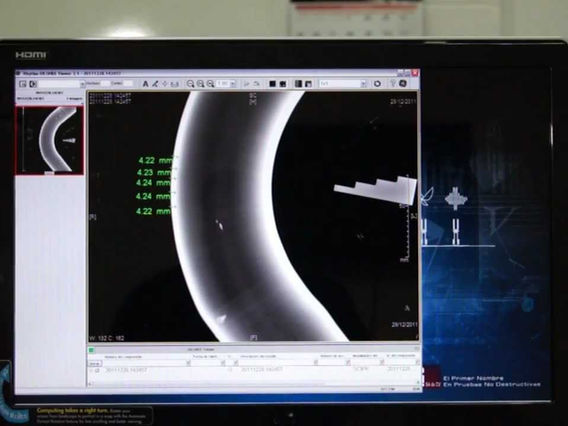Click the first column header in the study list
Screen dimensions: 568x426
click(x=123, y=357)
